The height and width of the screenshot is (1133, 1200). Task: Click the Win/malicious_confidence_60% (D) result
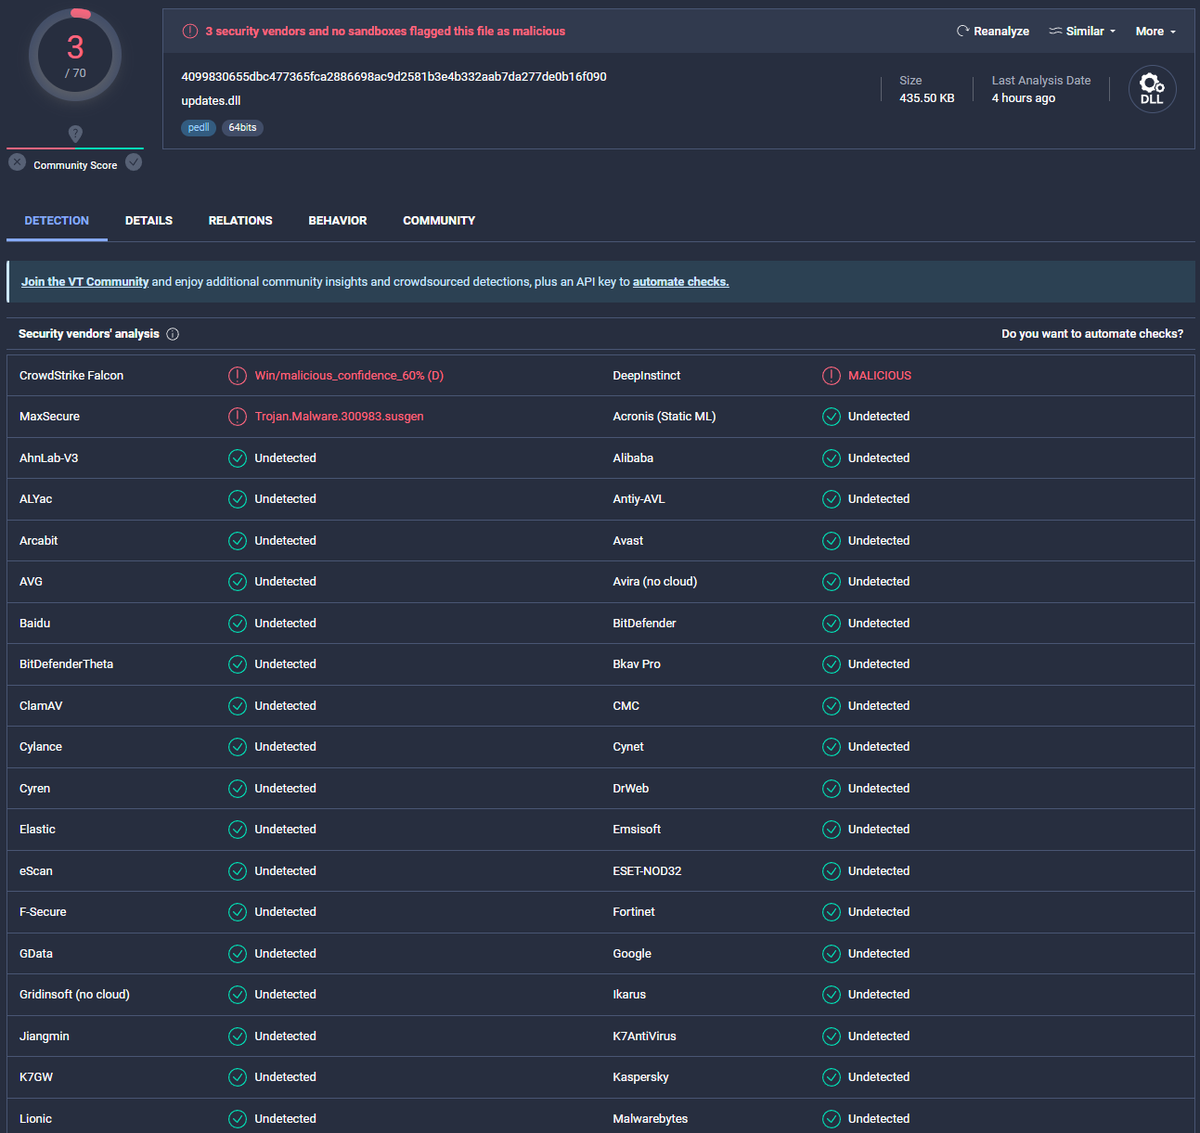(x=349, y=376)
